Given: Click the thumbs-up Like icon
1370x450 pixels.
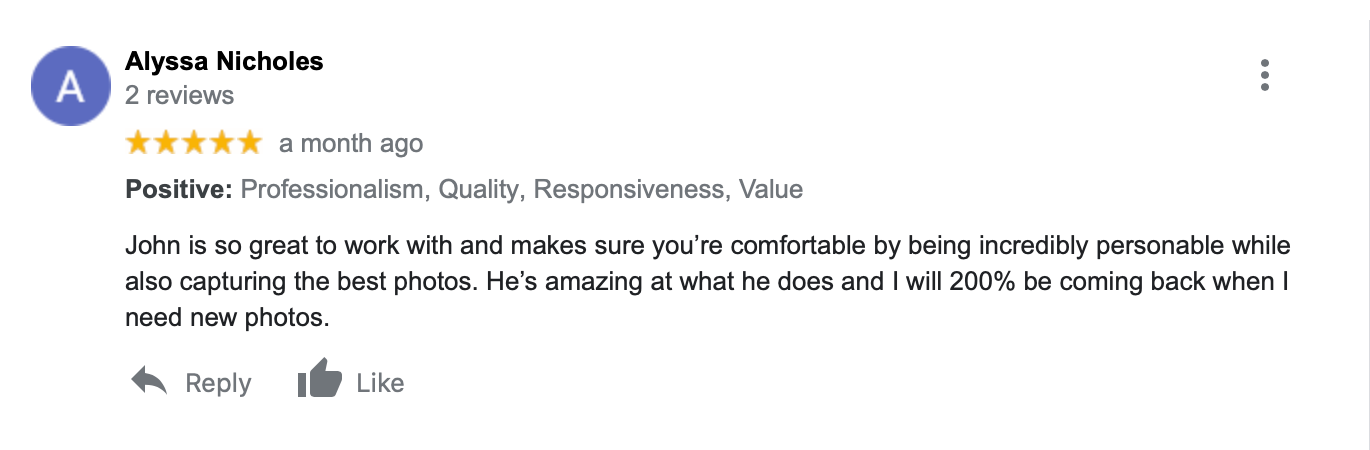Looking at the screenshot, I should (319, 381).
